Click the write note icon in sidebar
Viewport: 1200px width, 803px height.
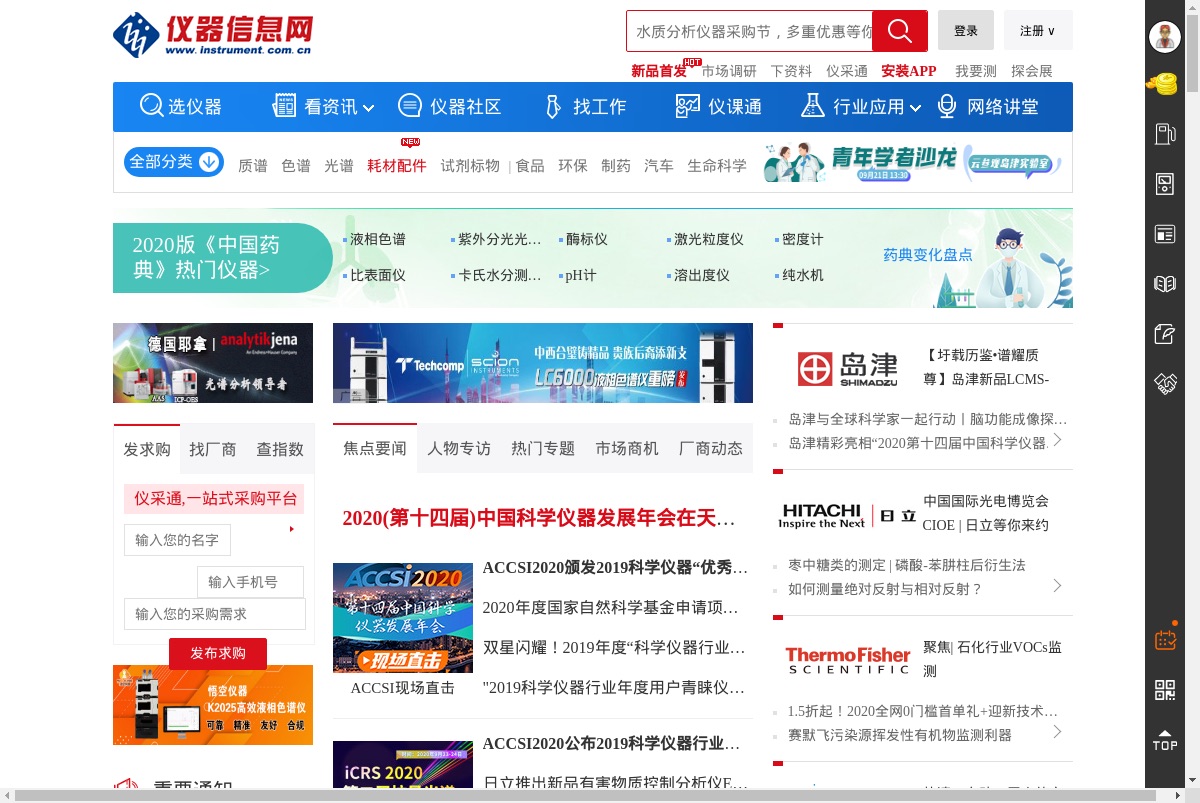click(1164, 334)
